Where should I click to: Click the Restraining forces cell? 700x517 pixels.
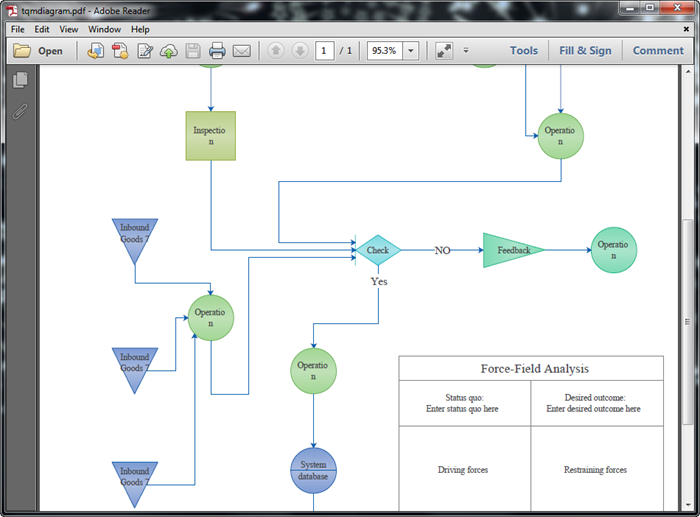tap(597, 469)
